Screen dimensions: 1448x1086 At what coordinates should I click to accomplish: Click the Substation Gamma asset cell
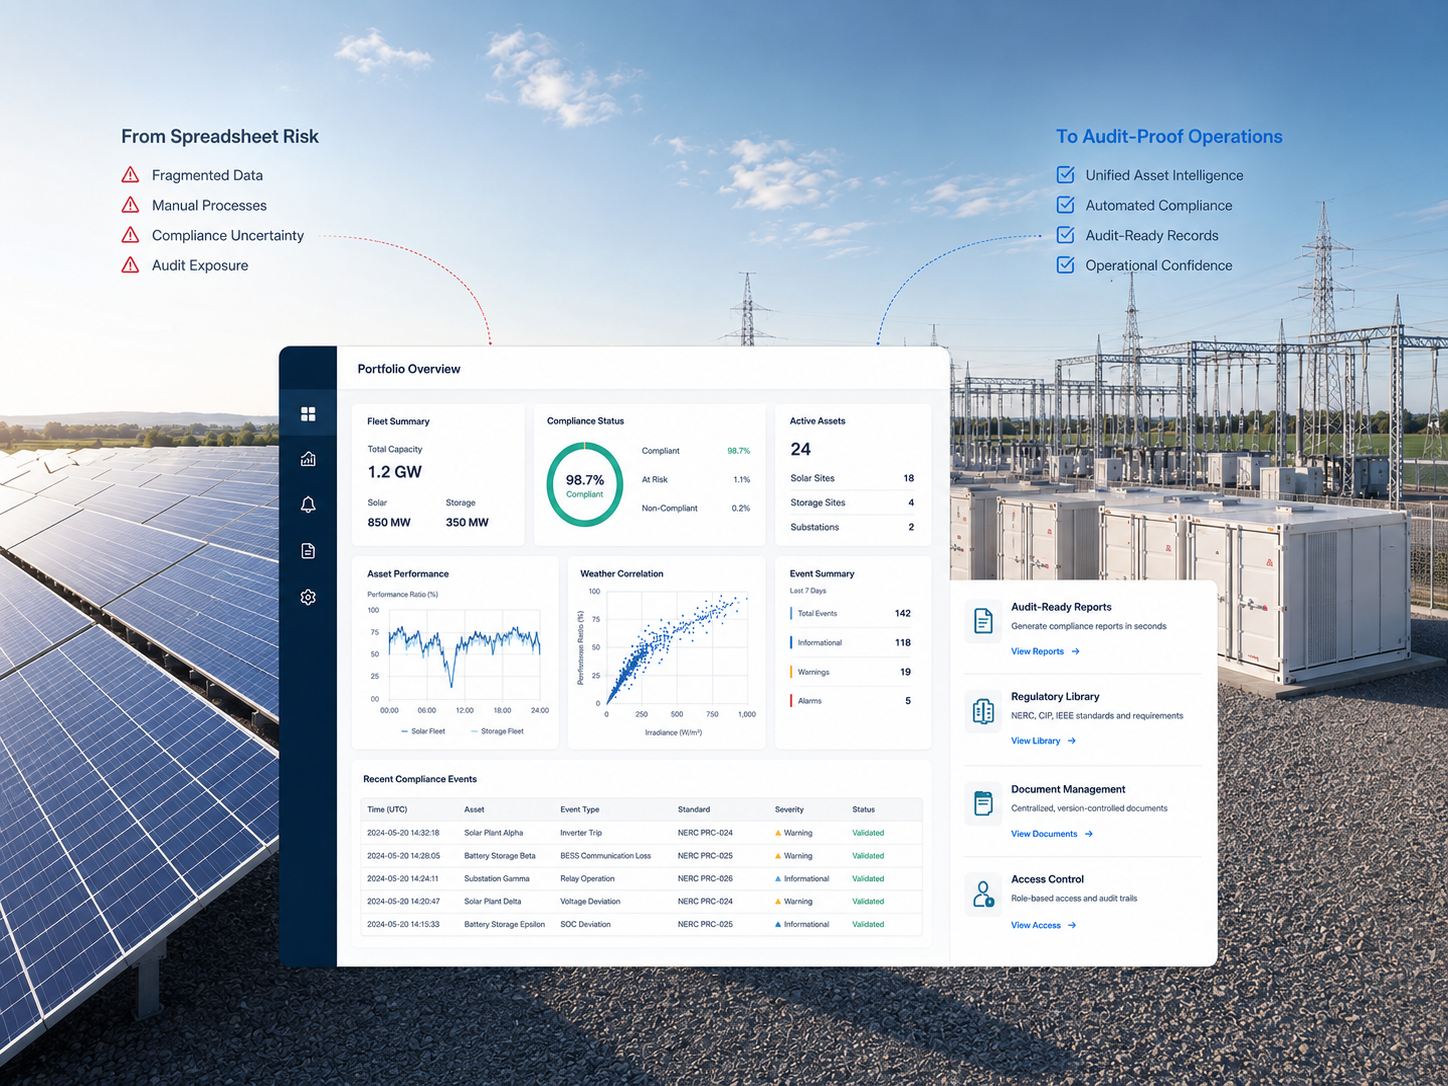(x=497, y=879)
